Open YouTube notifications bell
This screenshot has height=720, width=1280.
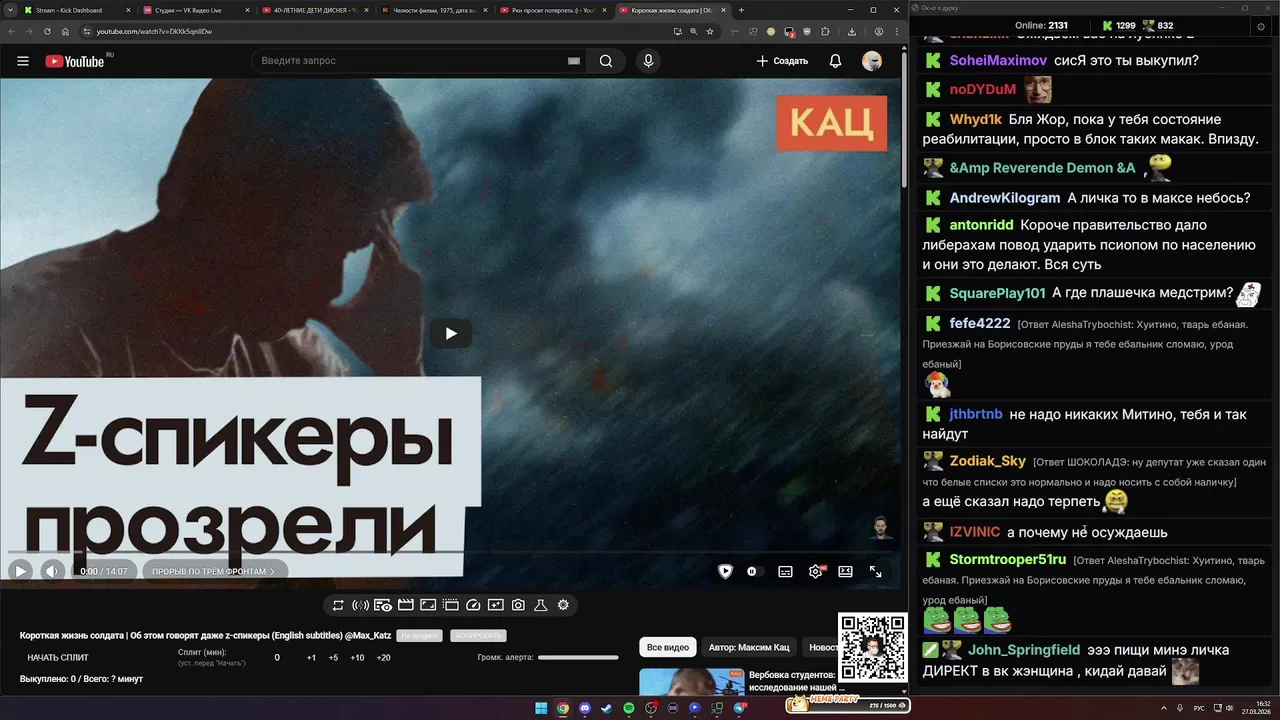[x=835, y=61]
